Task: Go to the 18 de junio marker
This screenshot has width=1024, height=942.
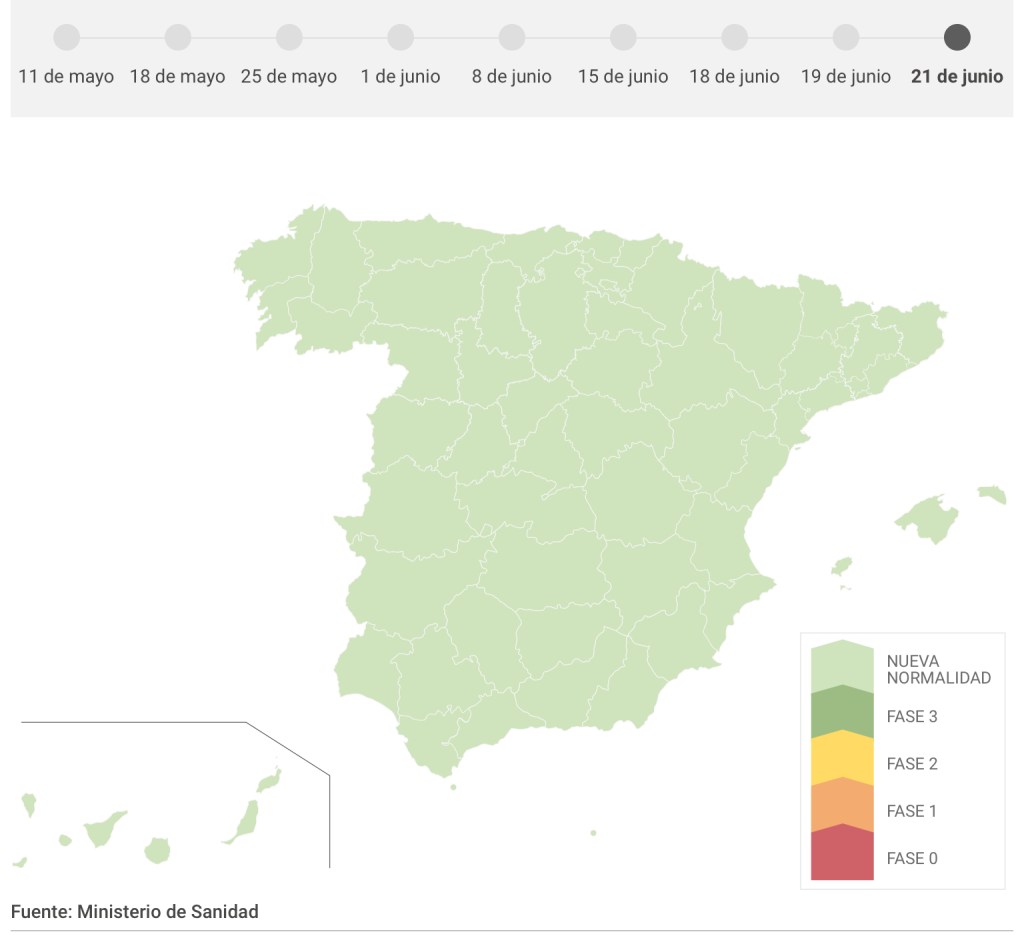Action: pyautogui.click(x=734, y=38)
